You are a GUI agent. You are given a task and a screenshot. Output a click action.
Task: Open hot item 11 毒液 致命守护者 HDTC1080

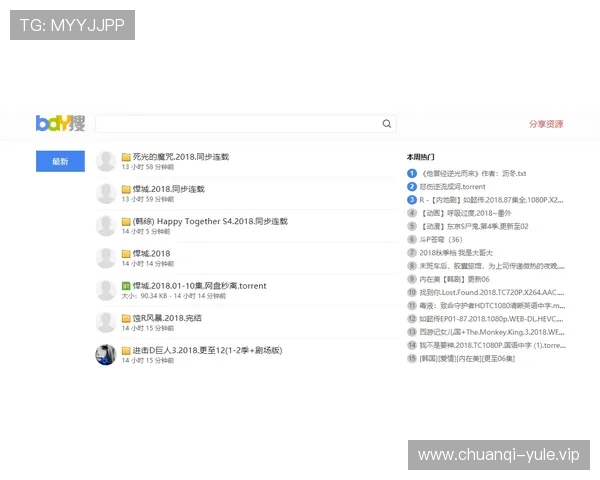492,305
